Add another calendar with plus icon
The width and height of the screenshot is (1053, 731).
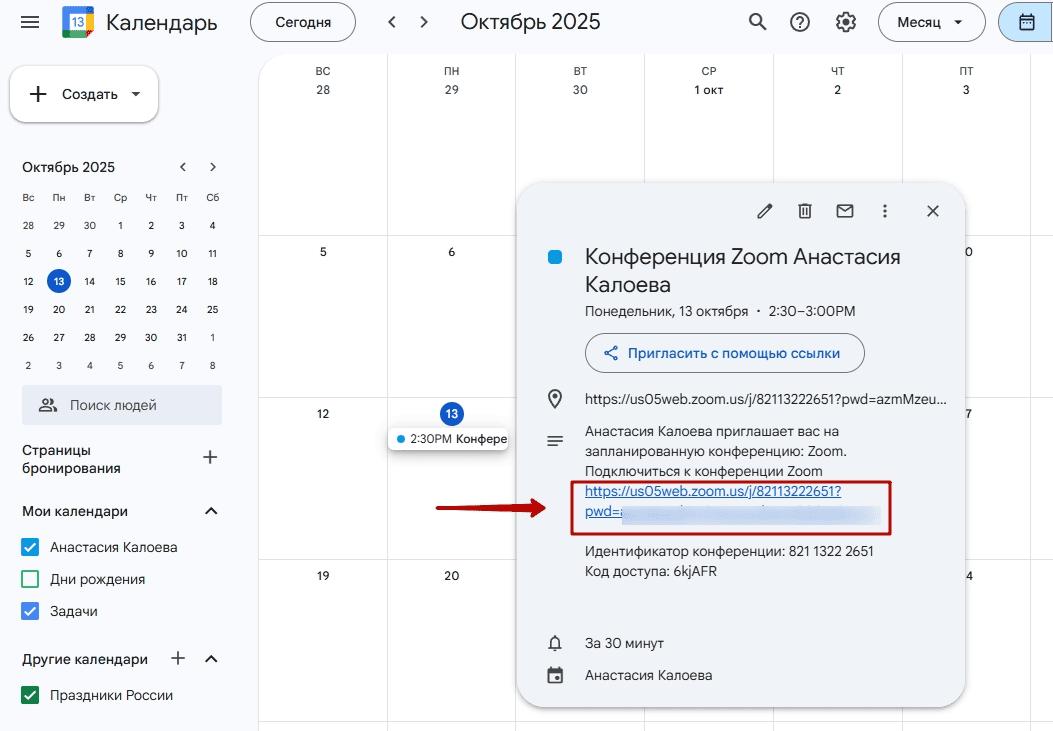[x=178, y=659]
